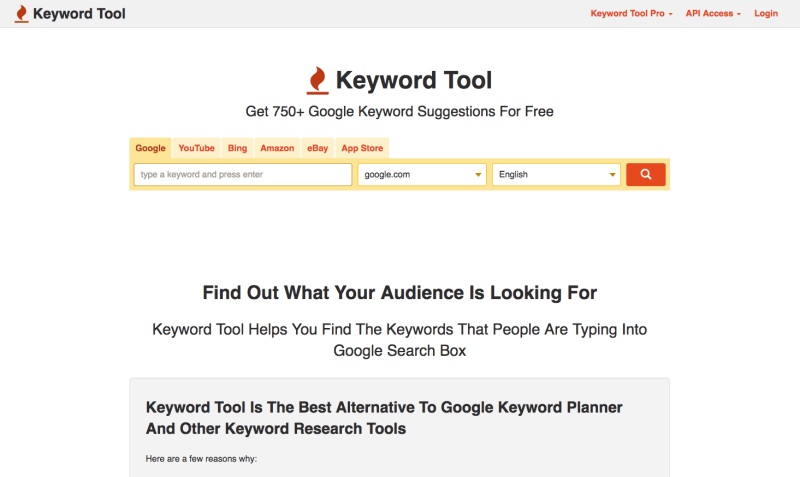Switch to the App Store tab
This screenshot has height=477, width=800.
[362, 148]
